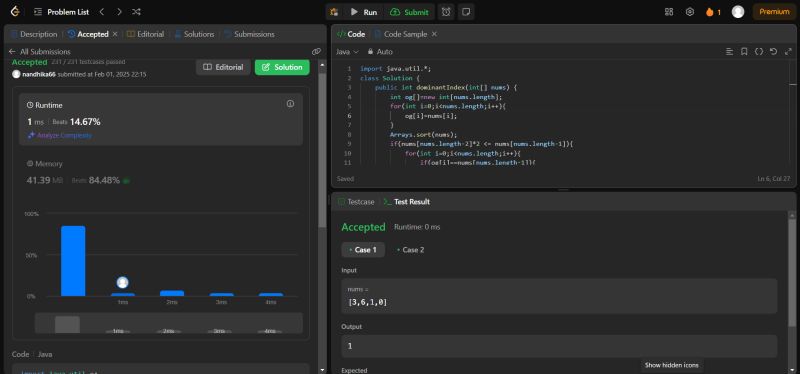Click the Output value 1
The image size is (800, 374).
click(350, 346)
